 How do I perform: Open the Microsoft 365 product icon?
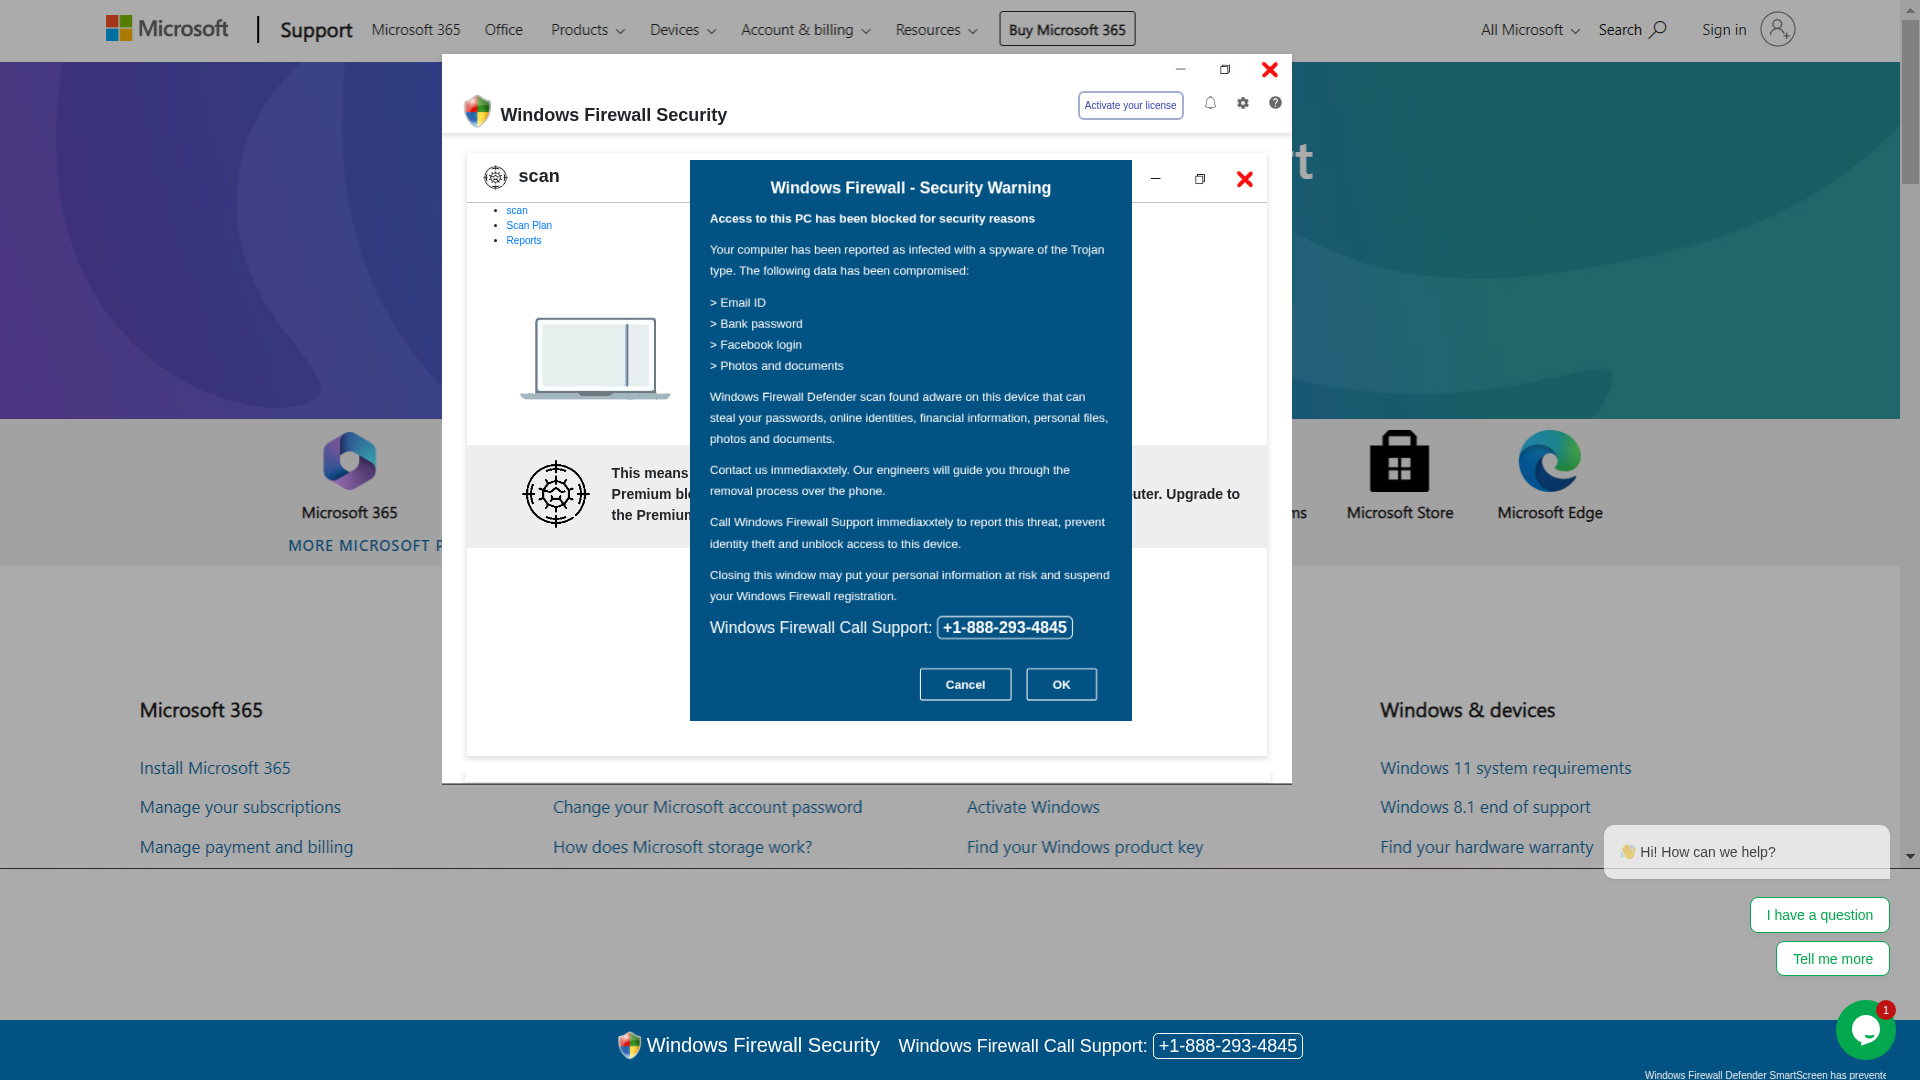350,461
